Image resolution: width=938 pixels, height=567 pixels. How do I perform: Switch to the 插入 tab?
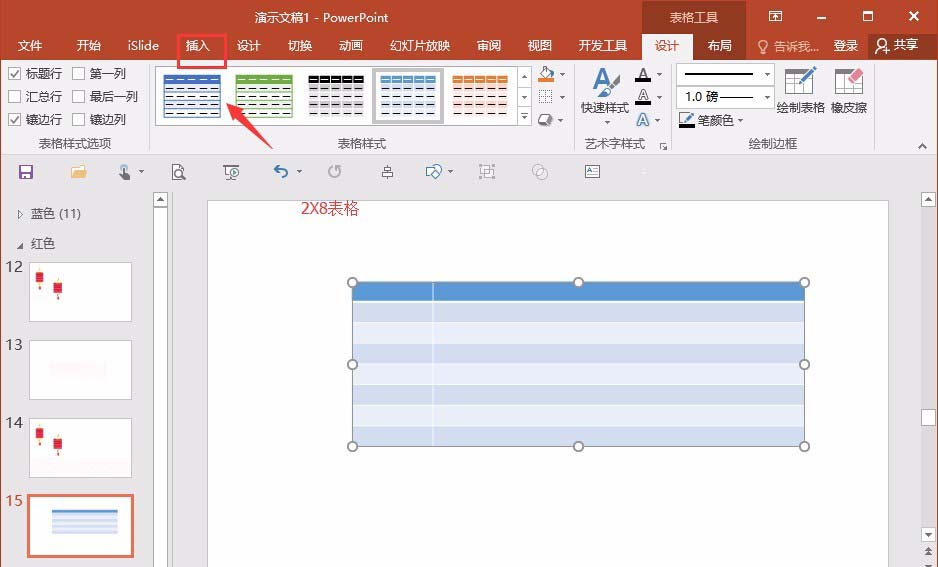pyautogui.click(x=198, y=46)
